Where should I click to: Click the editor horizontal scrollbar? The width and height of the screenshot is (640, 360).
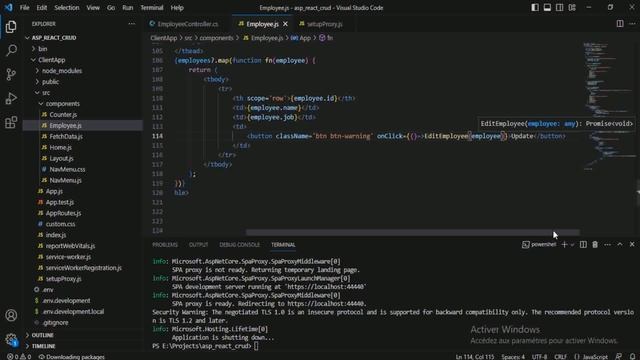(412, 232)
